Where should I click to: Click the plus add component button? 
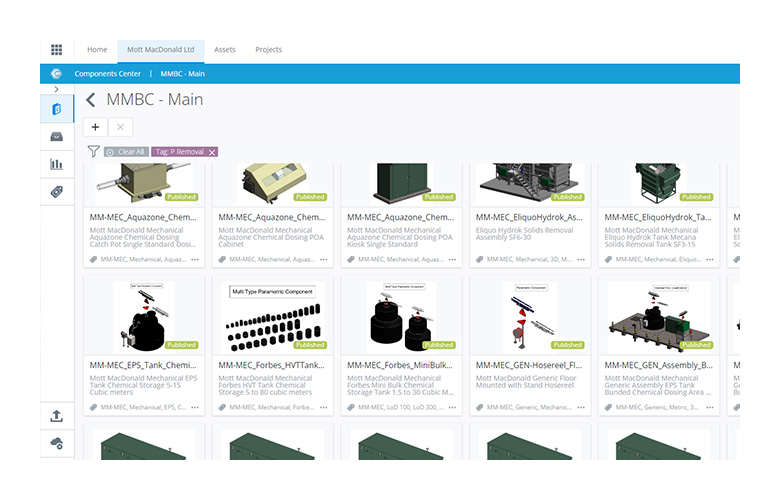tap(95, 127)
